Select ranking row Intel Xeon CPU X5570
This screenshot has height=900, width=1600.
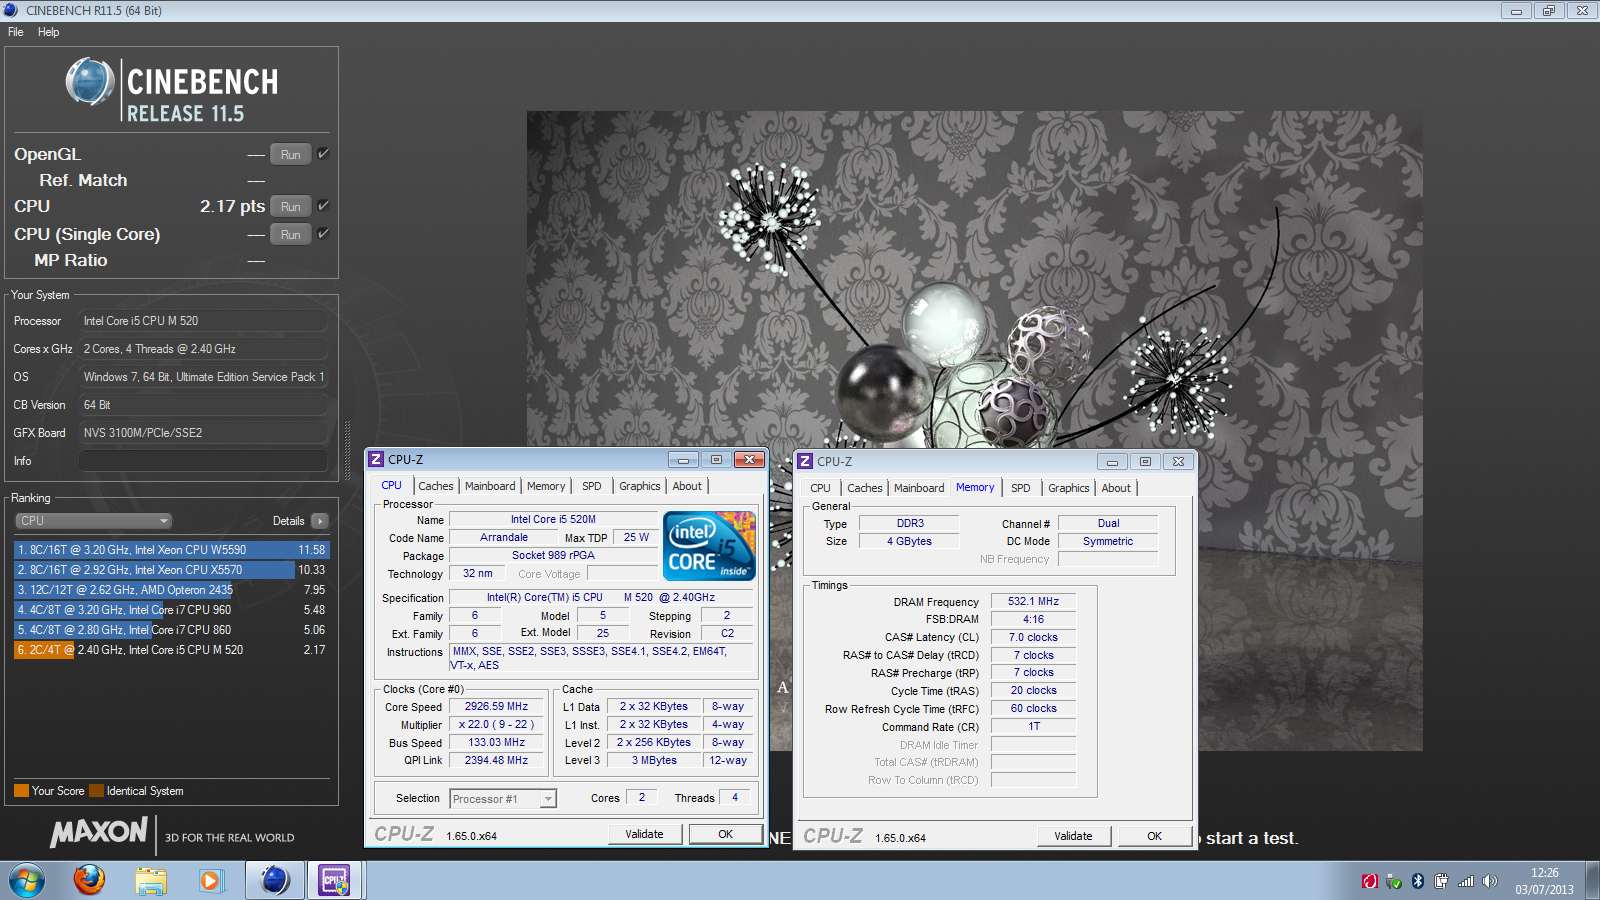pyautogui.click(x=170, y=570)
